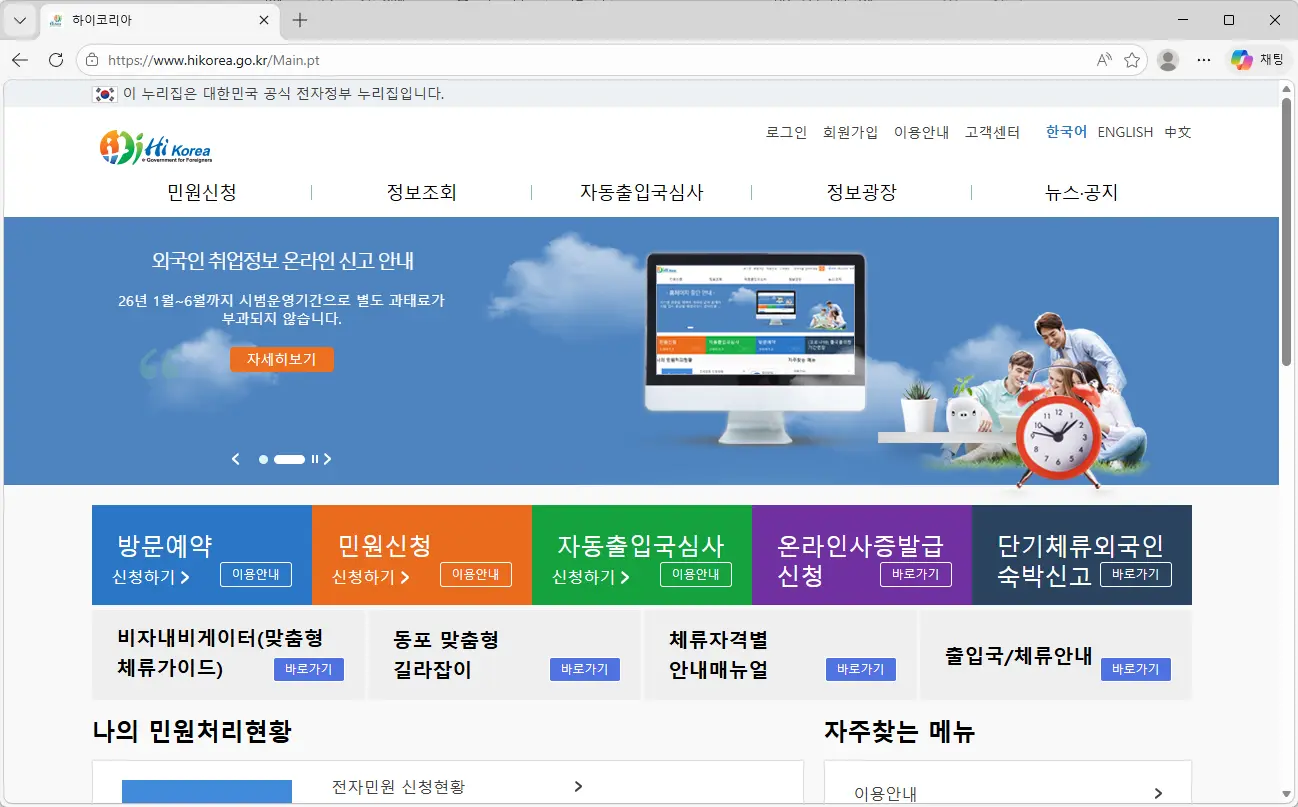Click the 출입국/체류안내 heading

(1019, 656)
